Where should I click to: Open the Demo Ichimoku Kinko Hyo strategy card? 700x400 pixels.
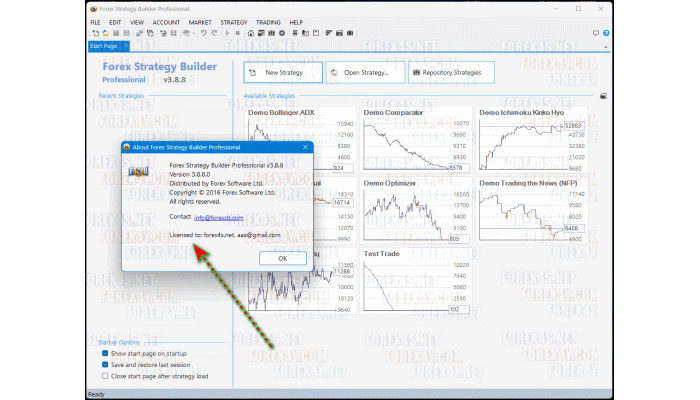point(532,140)
